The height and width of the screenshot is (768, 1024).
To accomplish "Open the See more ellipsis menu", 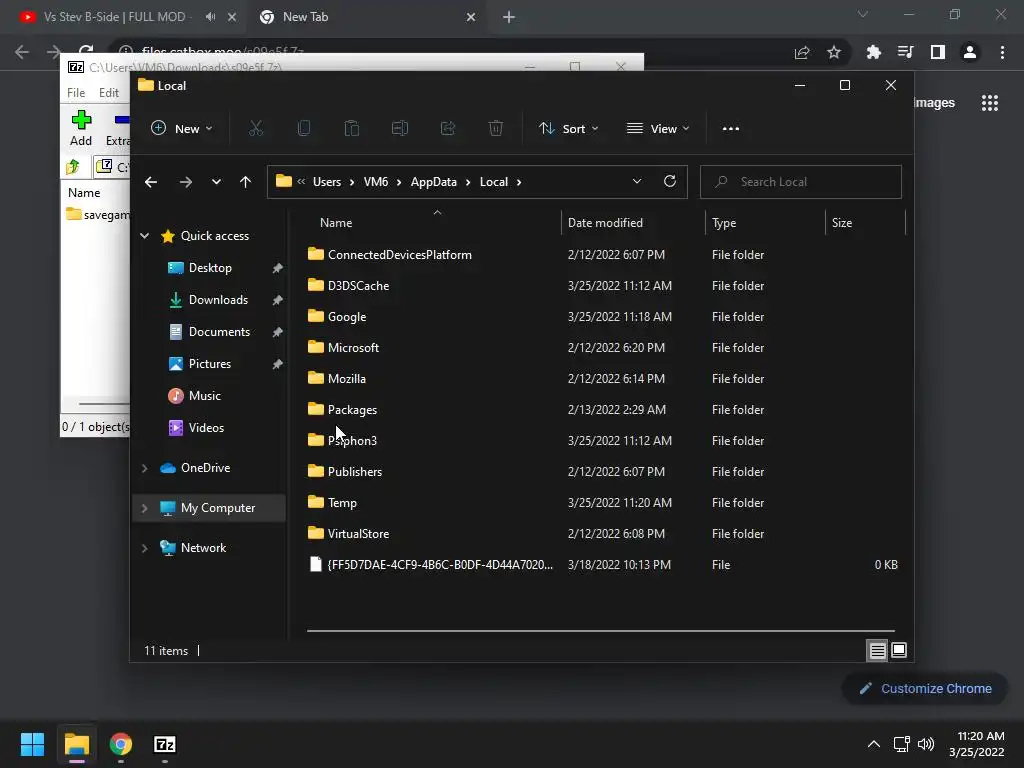I will coord(731,129).
